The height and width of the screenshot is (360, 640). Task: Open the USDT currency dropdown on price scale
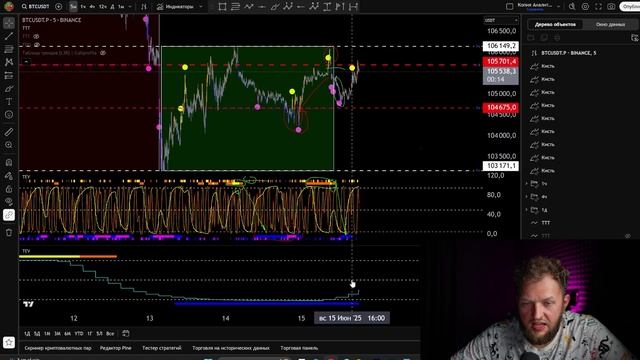(501, 20)
